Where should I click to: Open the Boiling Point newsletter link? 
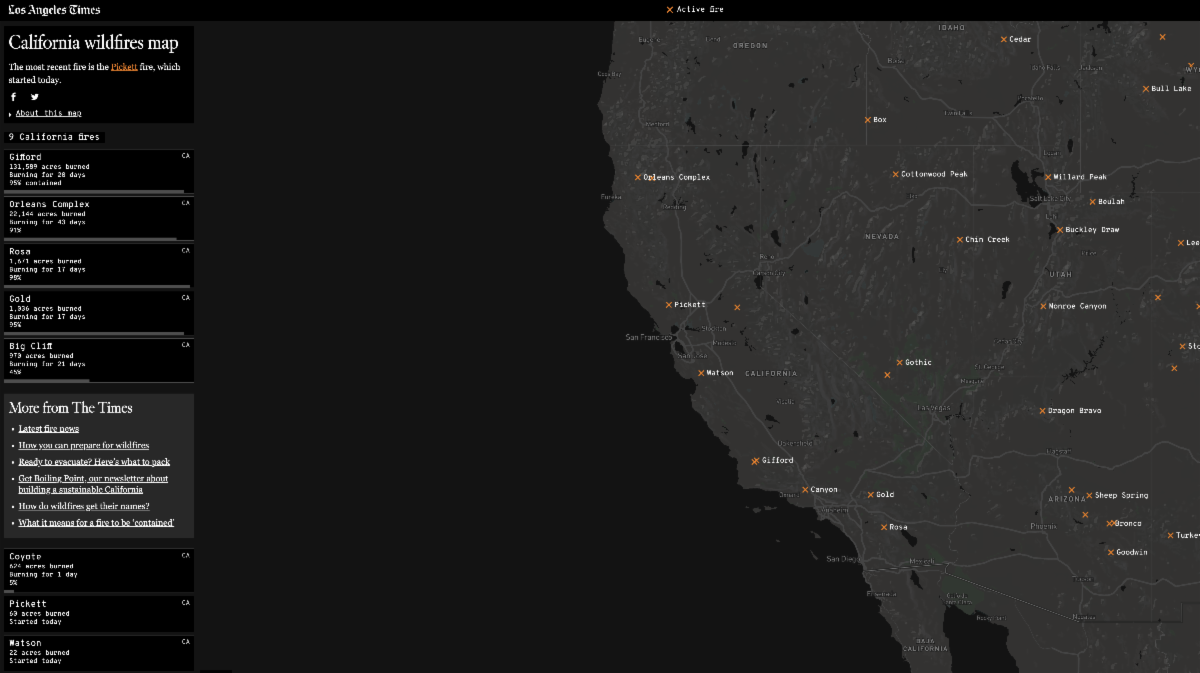click(x=93, y=484)
